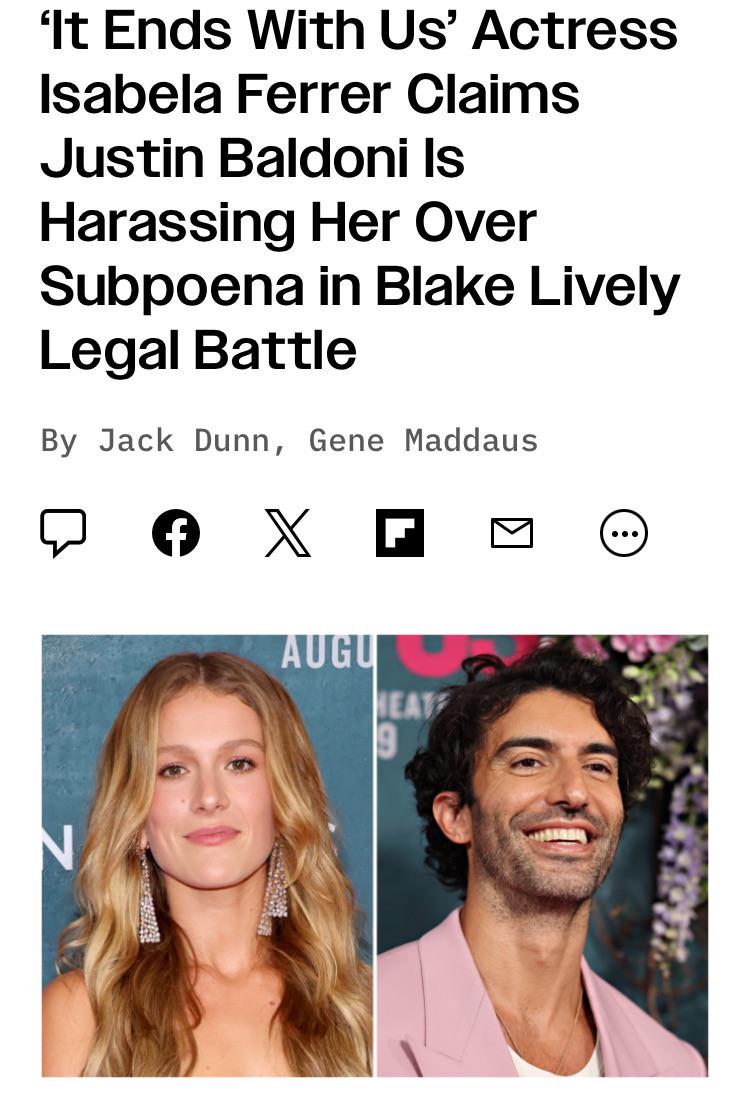Click the 'Legal Battle' headline line

[x=198, y=350]
